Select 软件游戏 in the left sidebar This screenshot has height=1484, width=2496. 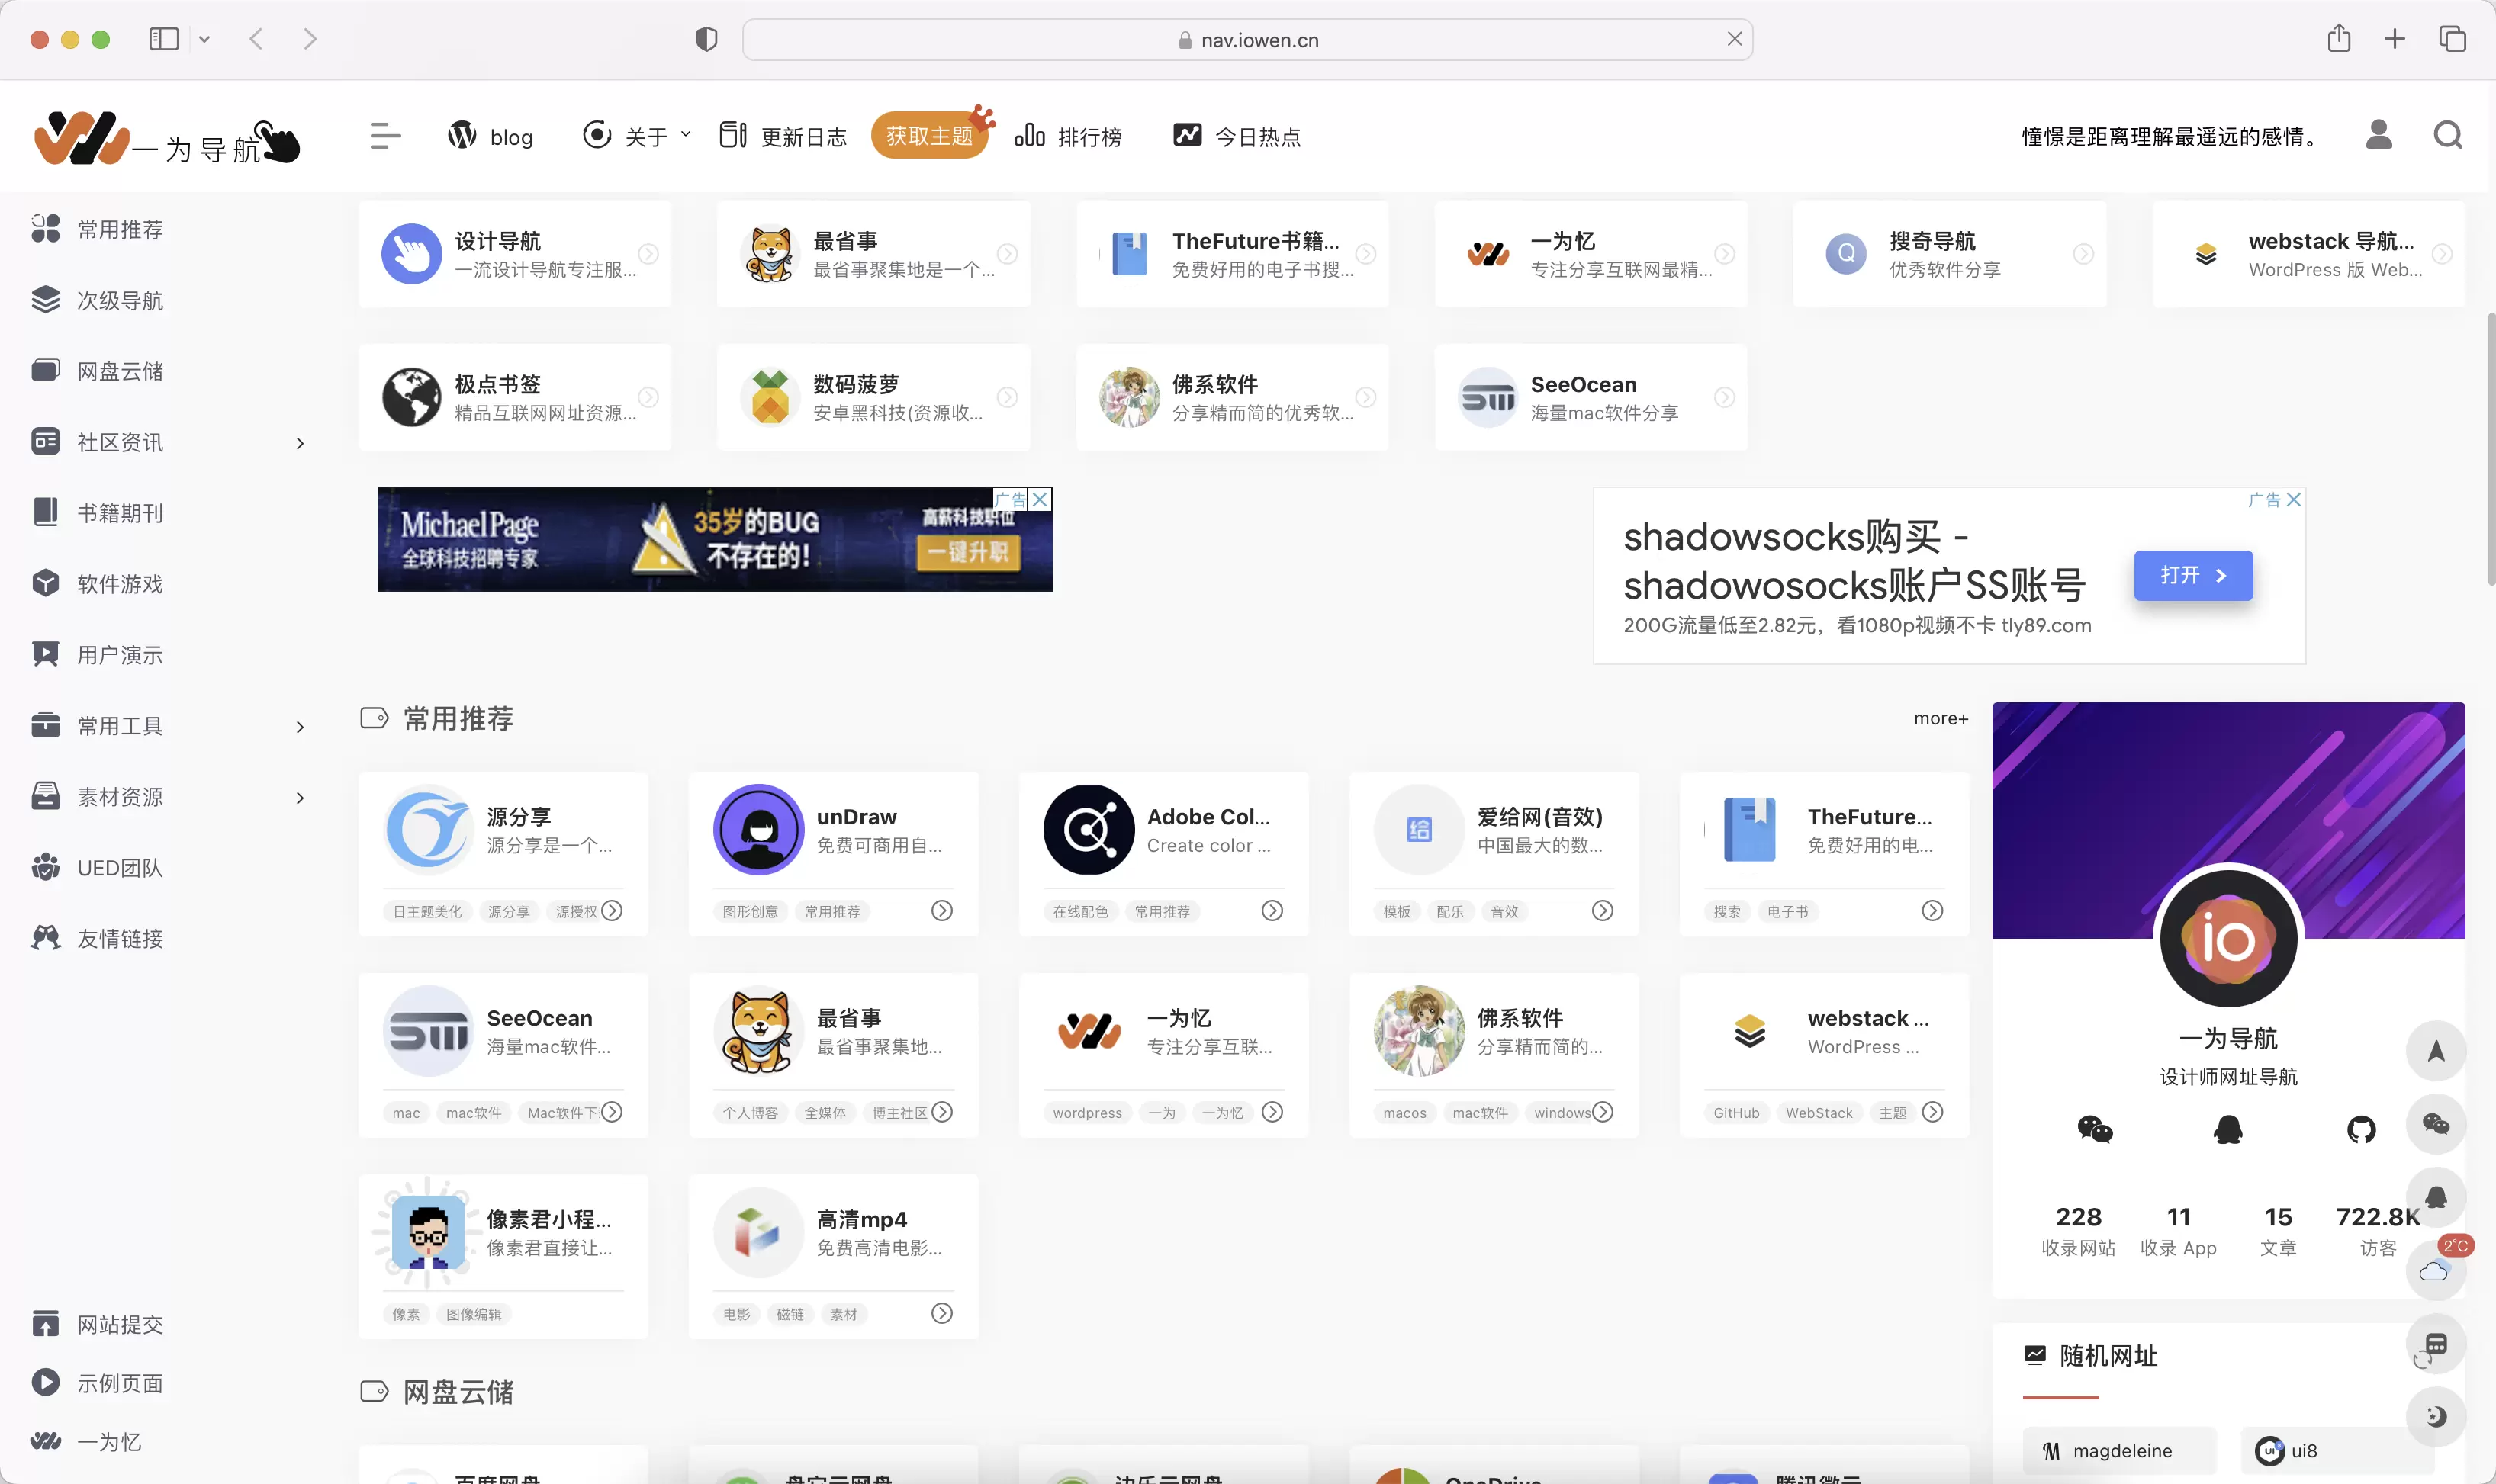coord(97,584)
